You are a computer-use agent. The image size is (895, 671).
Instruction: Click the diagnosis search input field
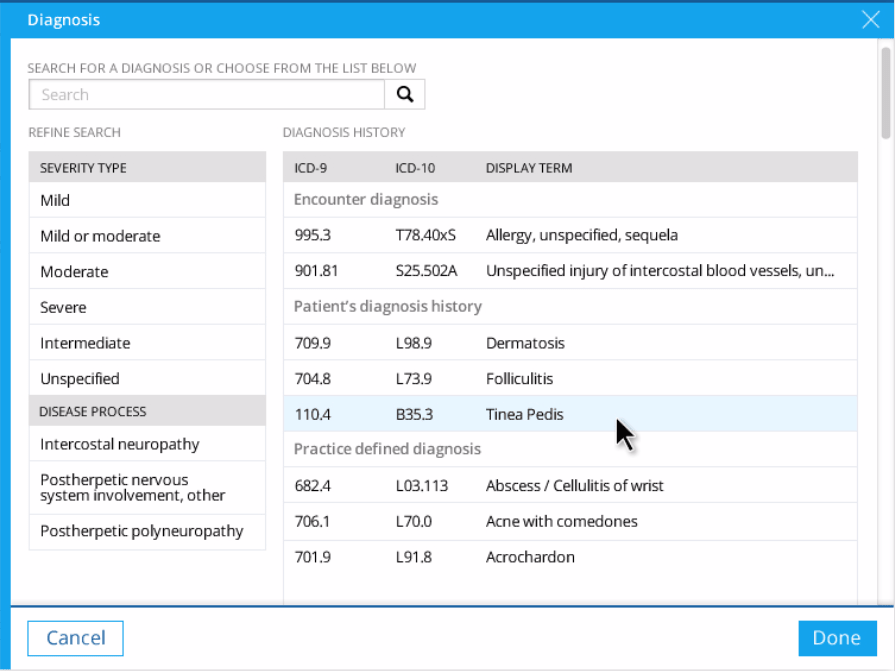pyautogui.click(x=207, y=94)
